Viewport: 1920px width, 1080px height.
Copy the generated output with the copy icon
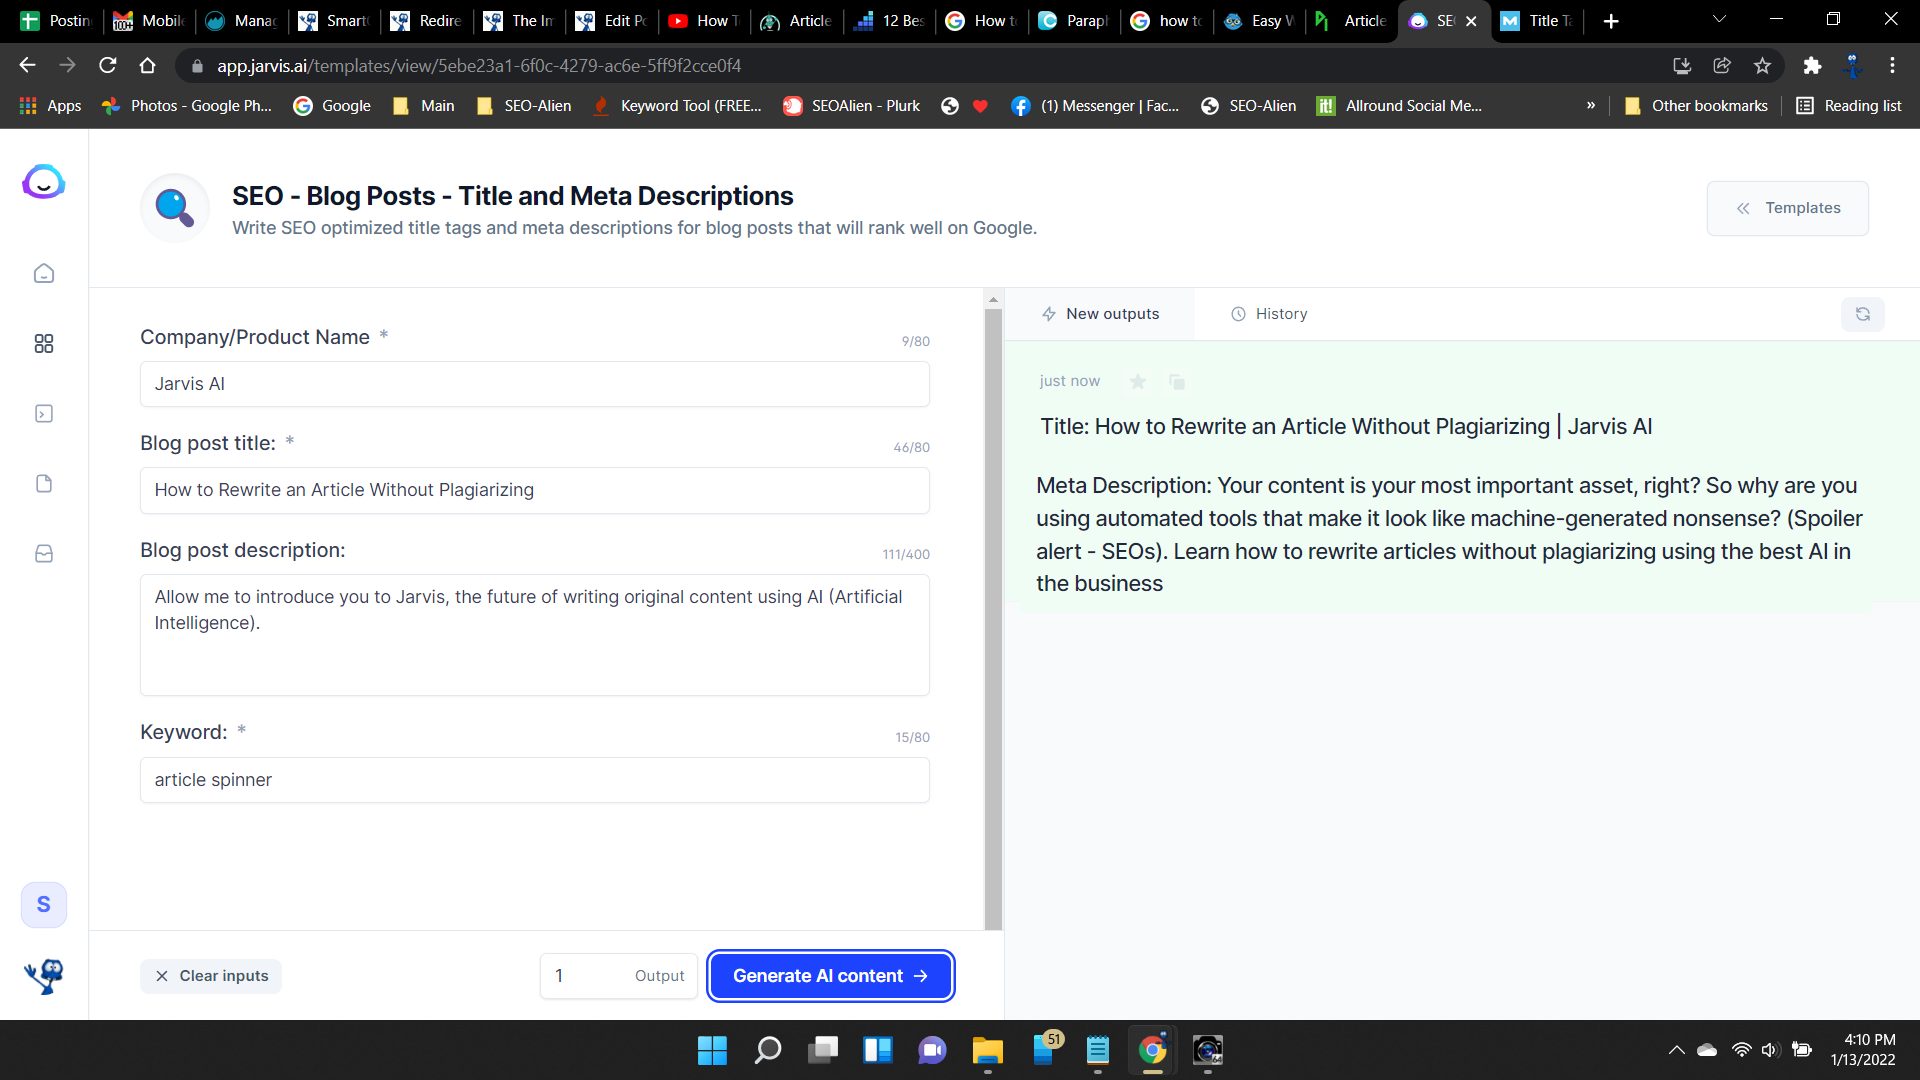coord(1177,381)
